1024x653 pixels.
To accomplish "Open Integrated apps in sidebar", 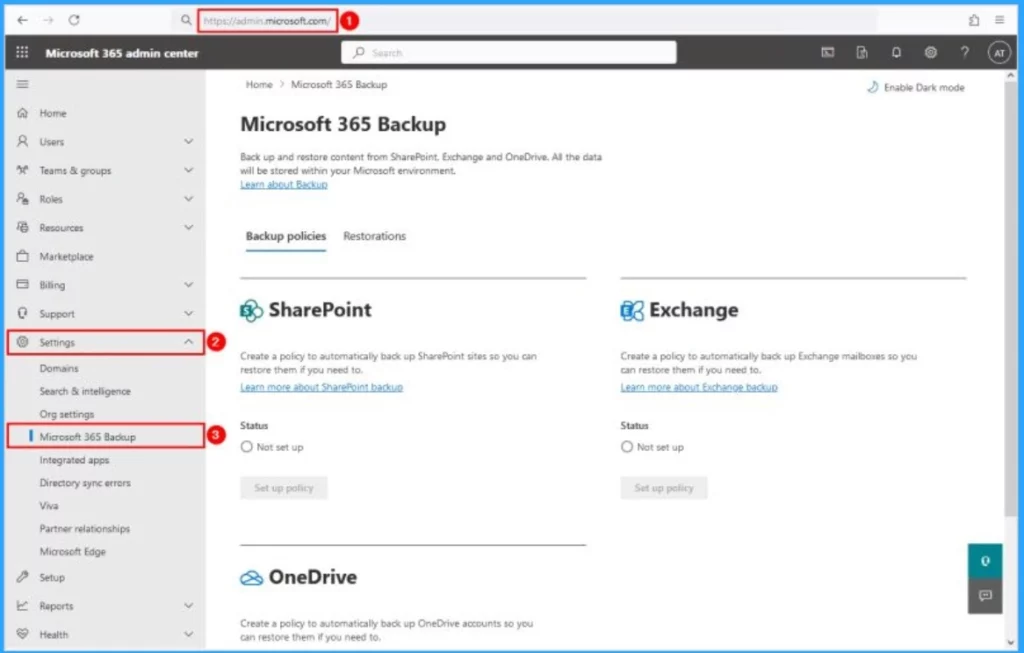I will point(74,460).
